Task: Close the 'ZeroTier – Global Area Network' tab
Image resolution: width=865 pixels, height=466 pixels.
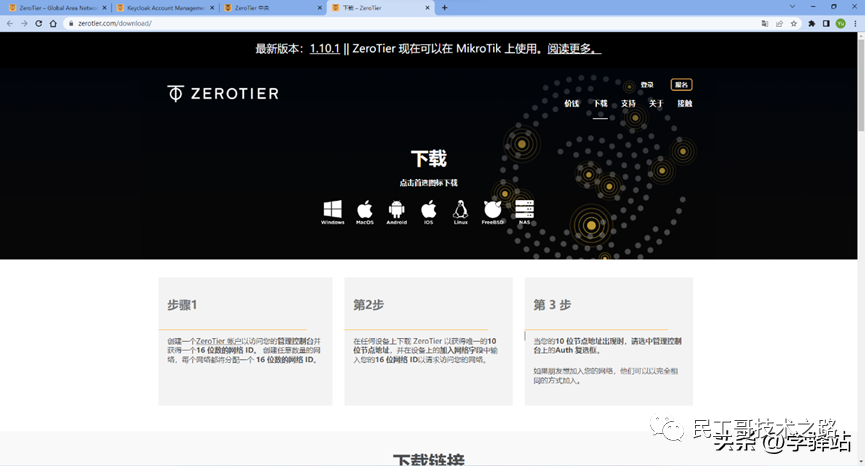Action: [x=104, y=8]
